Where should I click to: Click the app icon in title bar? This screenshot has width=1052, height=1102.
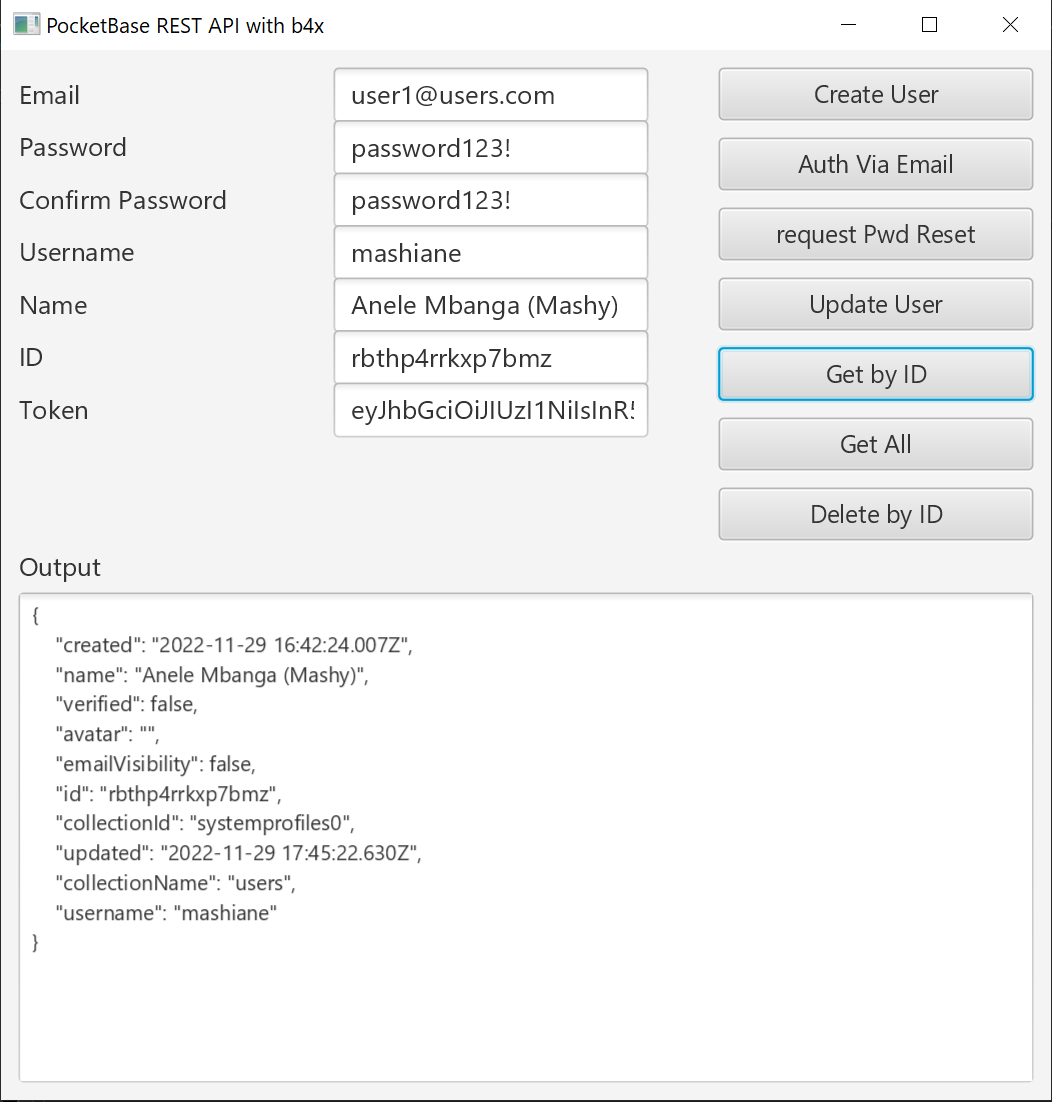(x=27, y=25)
